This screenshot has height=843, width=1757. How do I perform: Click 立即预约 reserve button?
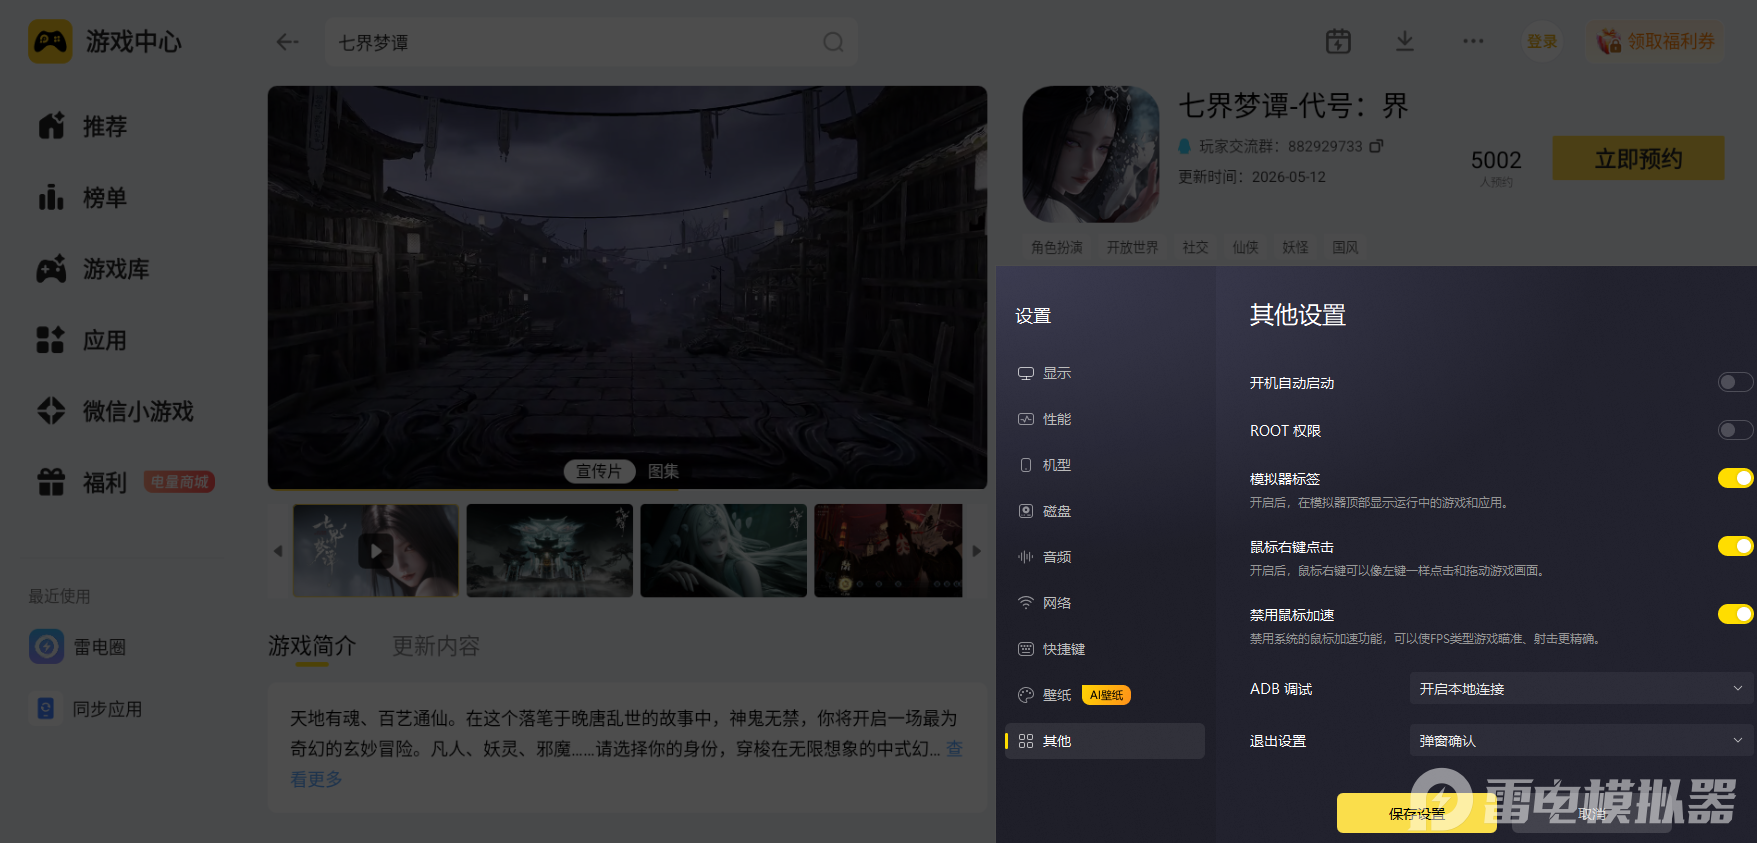[x=1638, y=158]
